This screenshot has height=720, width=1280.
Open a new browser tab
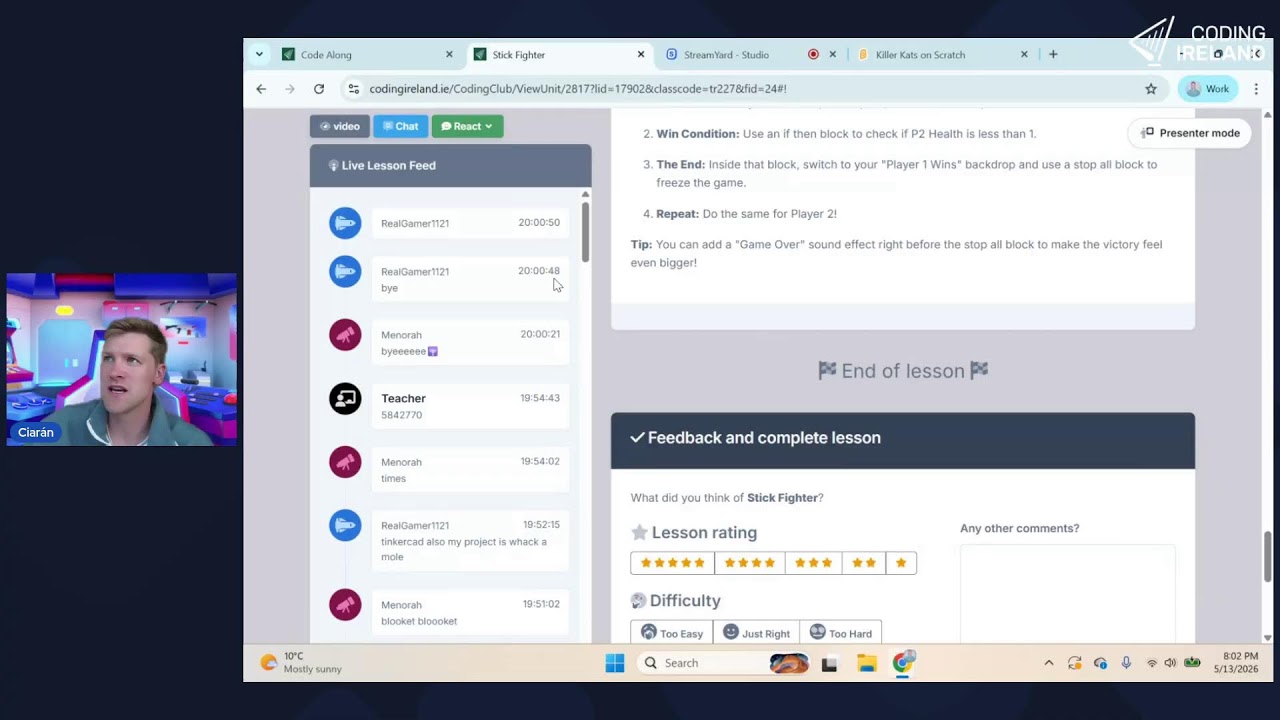[1053, 55]
